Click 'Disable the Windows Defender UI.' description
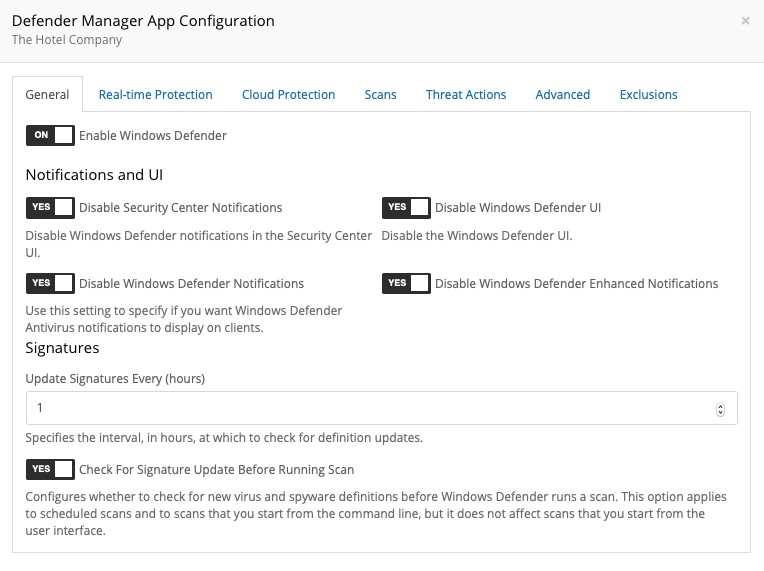Viewport: 764px width, 571px height. click(477, 236)
